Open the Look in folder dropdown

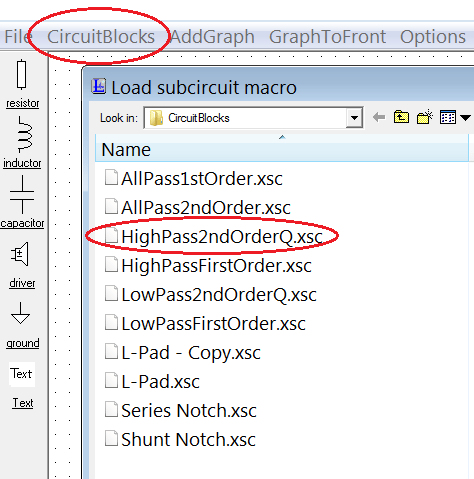355,117
